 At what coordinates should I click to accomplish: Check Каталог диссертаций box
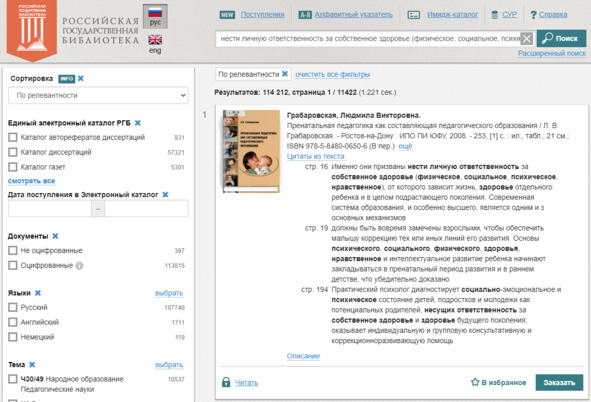[x=13, y=152]
